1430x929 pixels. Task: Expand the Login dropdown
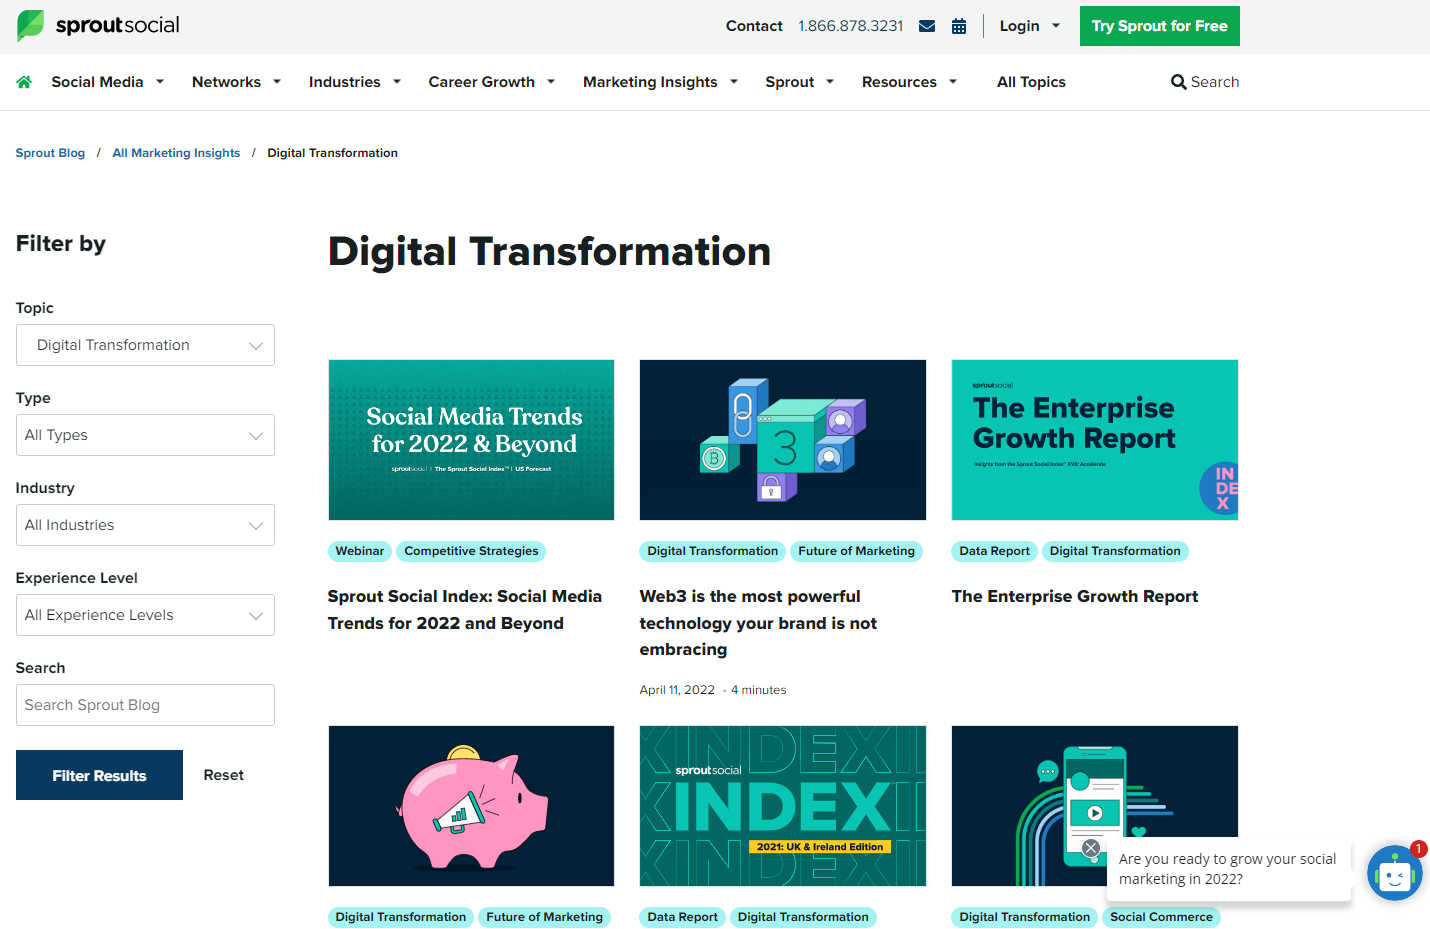(1029, 26)
